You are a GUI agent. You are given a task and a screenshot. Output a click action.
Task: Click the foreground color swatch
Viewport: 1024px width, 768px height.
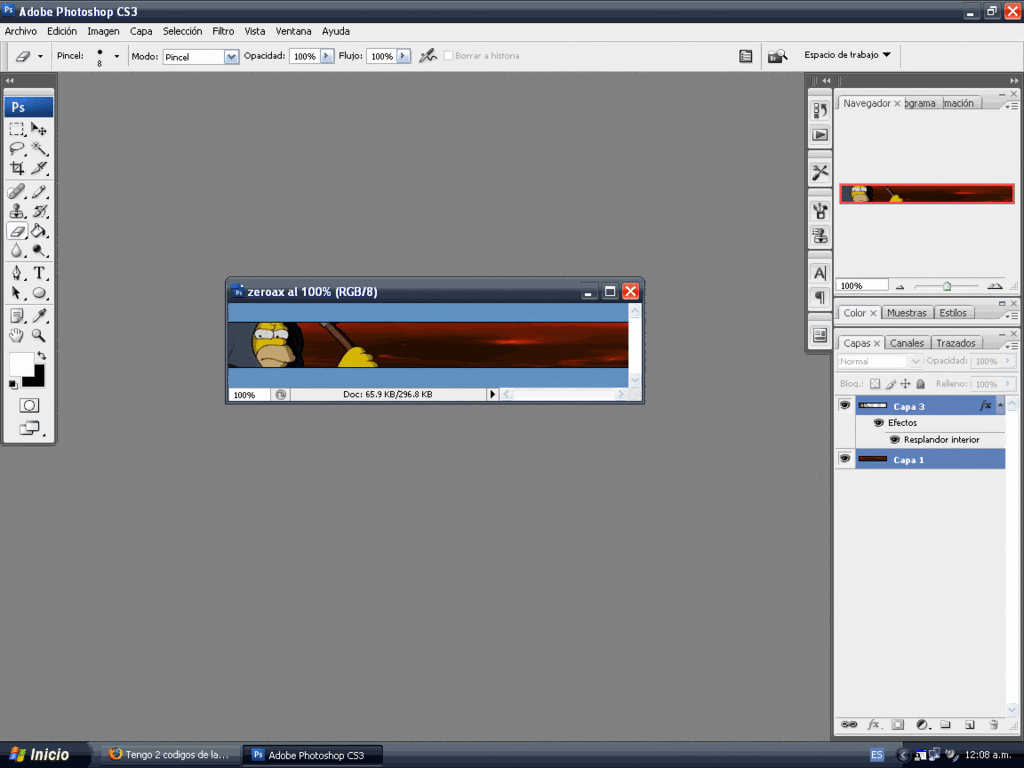[x=21, y=364]
